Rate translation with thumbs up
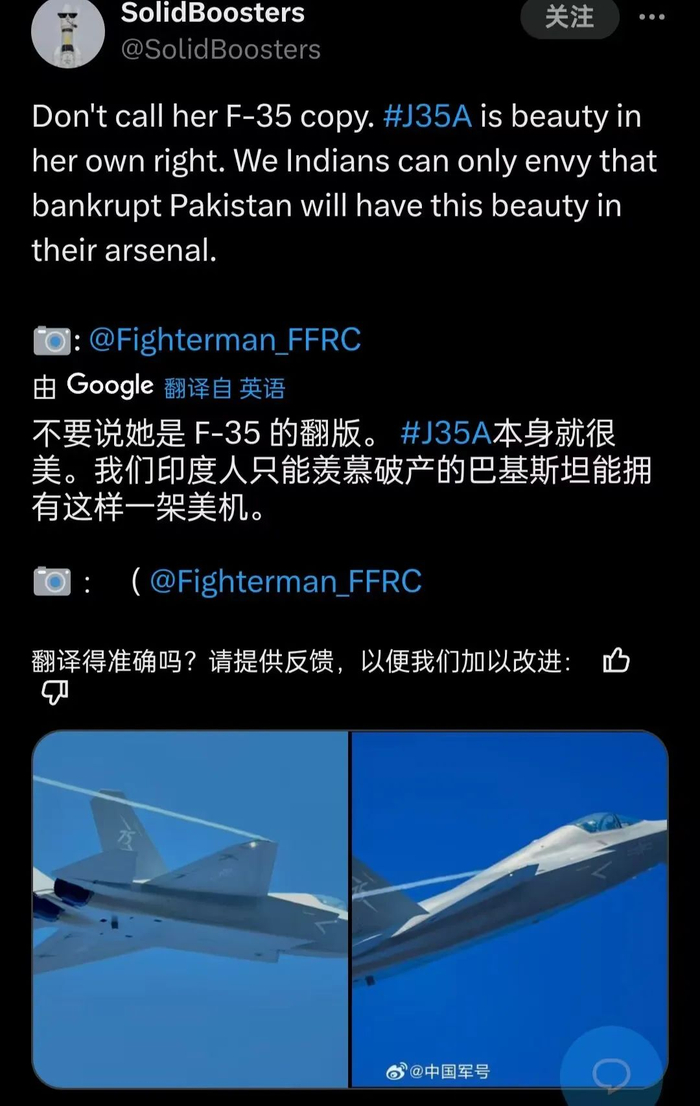Image resolution: width=700 pixels, height=1106 pixels. (x=616, y=661)
